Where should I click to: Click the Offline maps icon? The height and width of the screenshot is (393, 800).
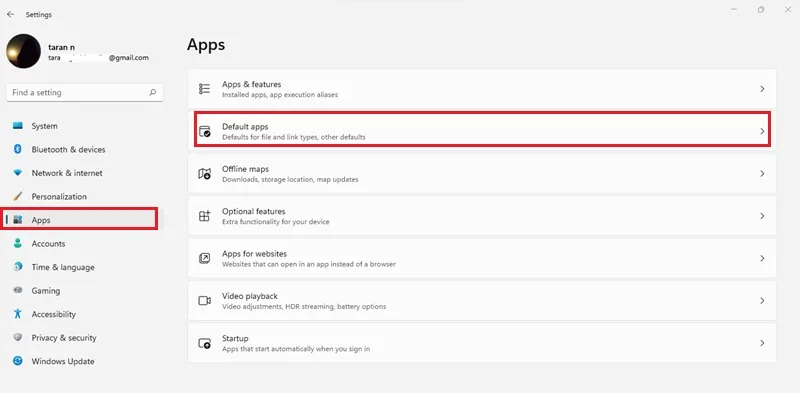pyautogui.click(x=204, y=174)
